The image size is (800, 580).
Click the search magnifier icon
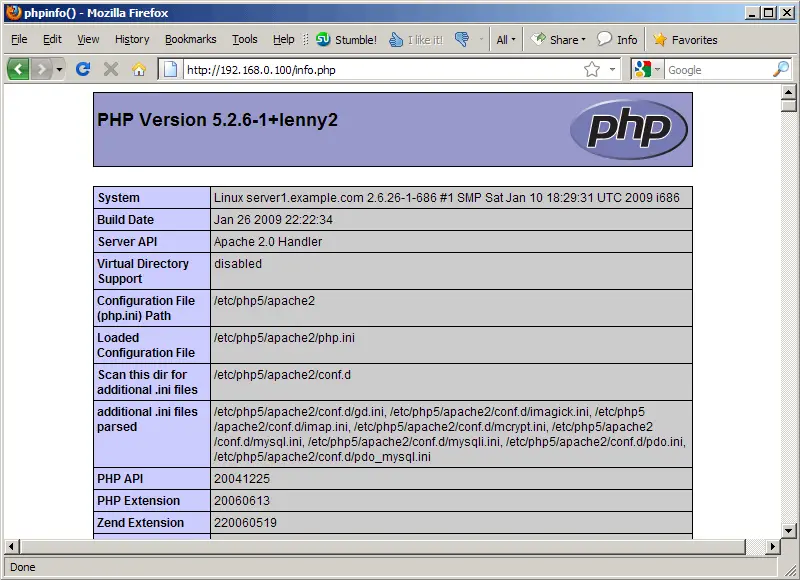781,69
